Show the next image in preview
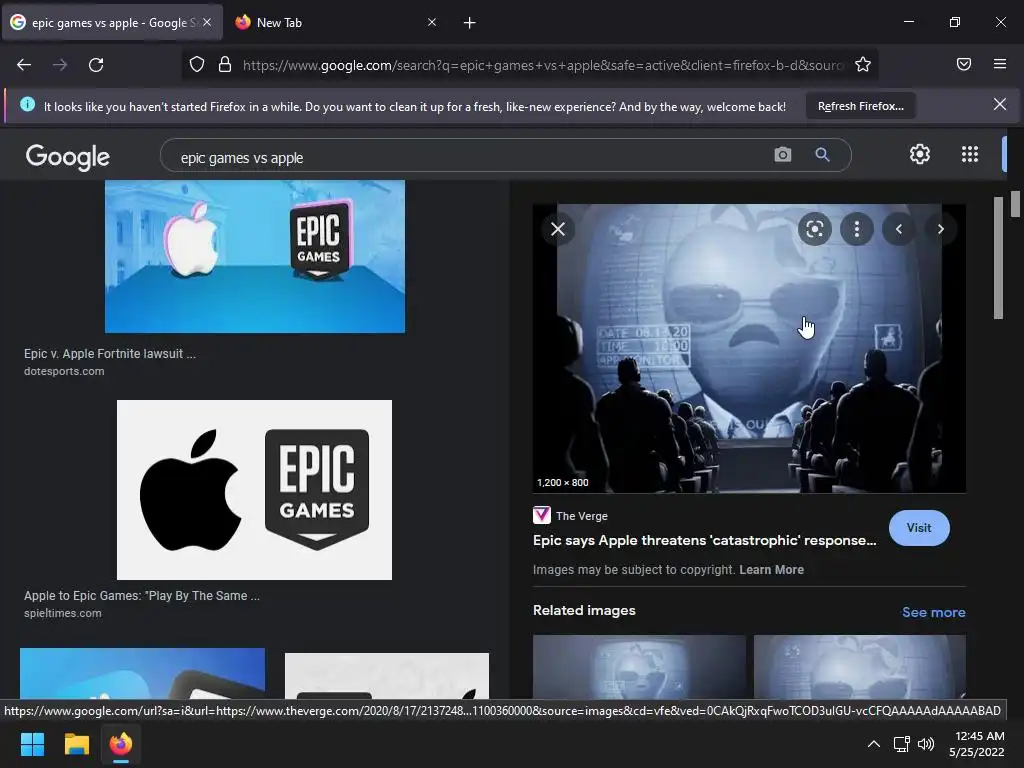1024x768 pixels. point(940,229)
